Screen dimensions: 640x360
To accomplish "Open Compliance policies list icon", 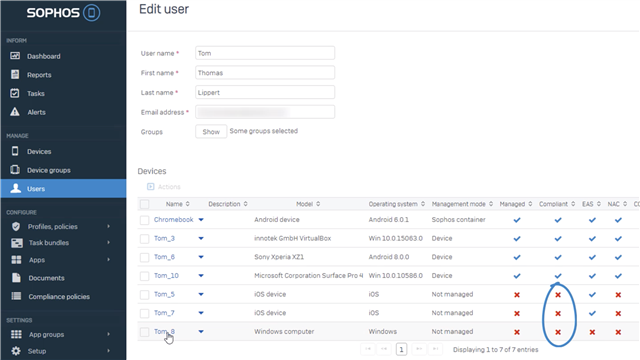I will coord(16,296).
